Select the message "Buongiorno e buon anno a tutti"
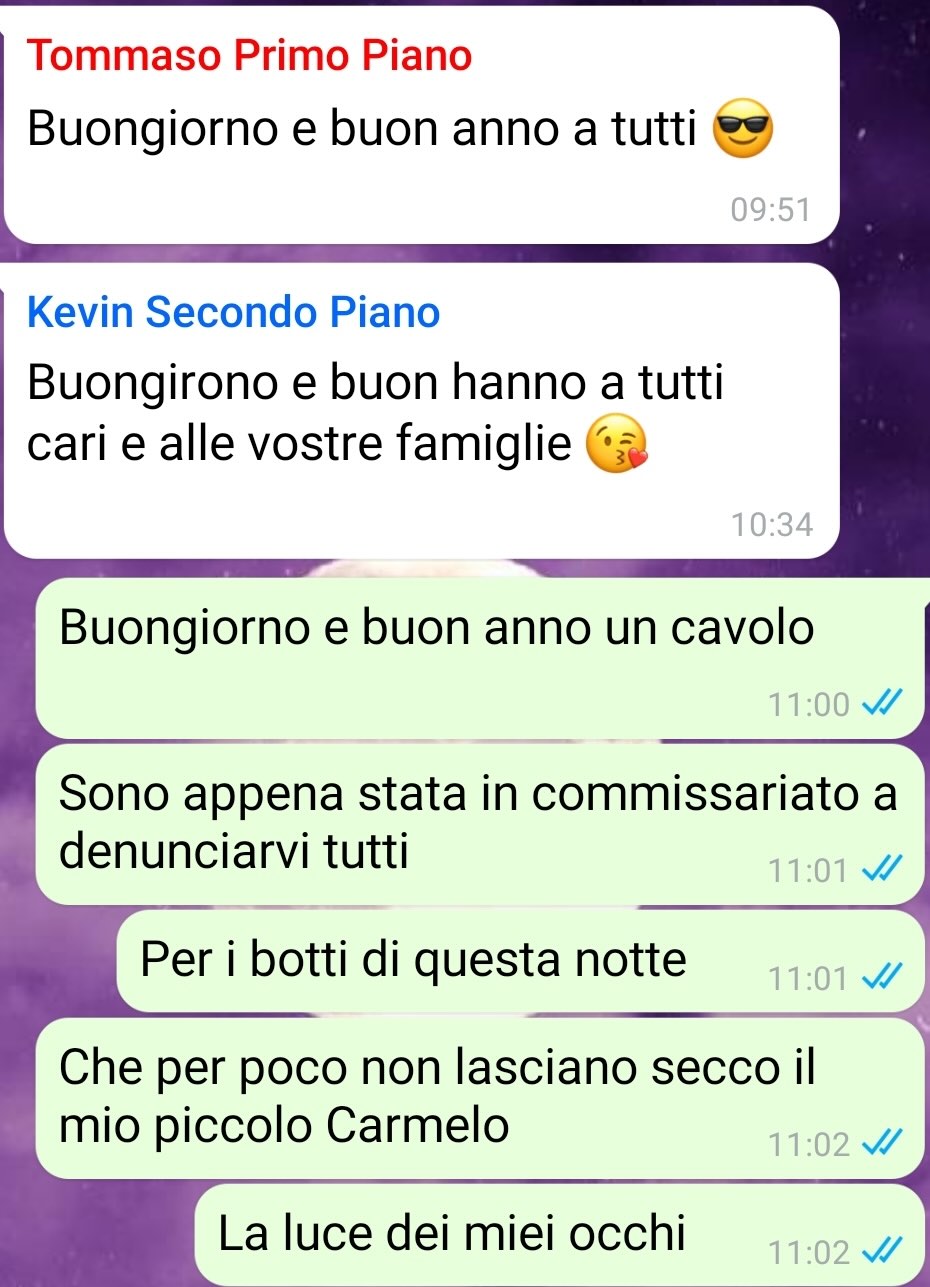The width and height of the screenshot is (930, 1287). click(x=420, y=125)
